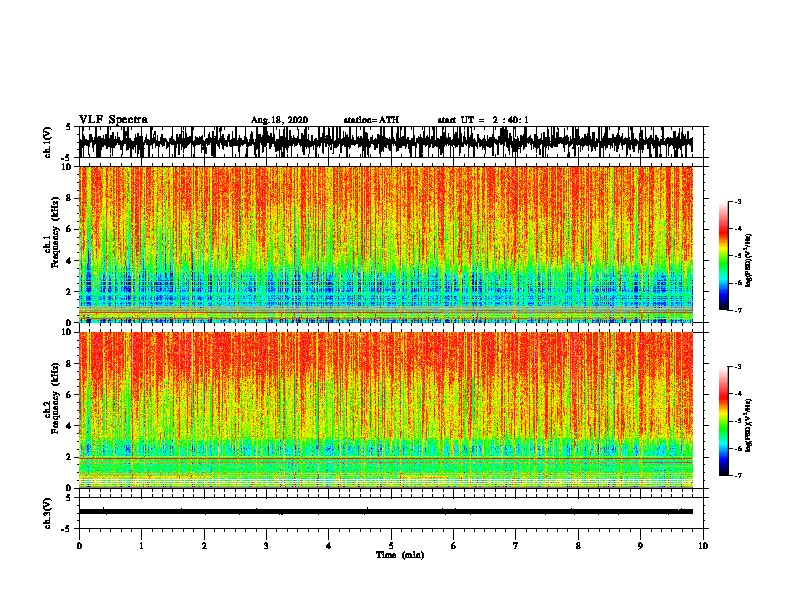Click the ch.2 spectrogram color bar

723,421
